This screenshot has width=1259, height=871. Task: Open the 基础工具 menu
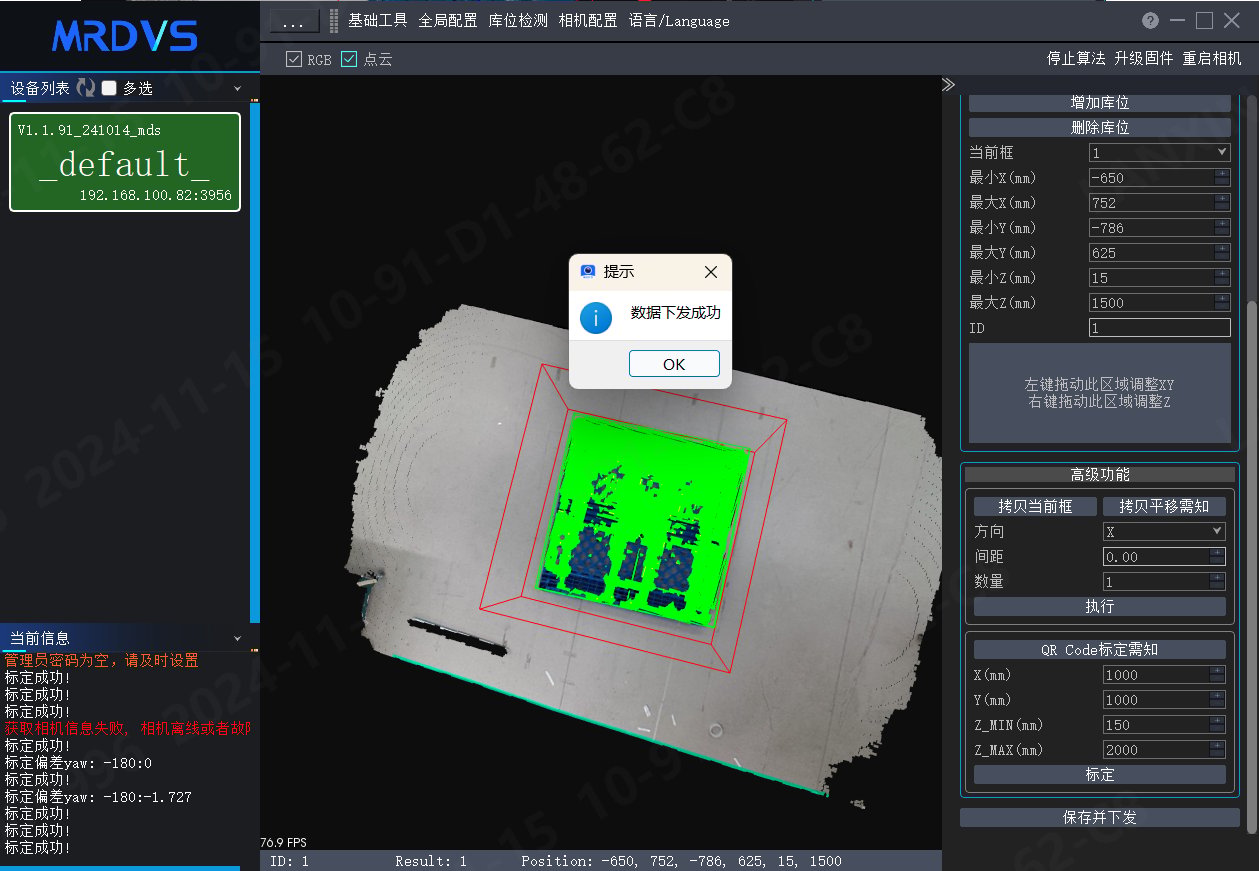378,21
